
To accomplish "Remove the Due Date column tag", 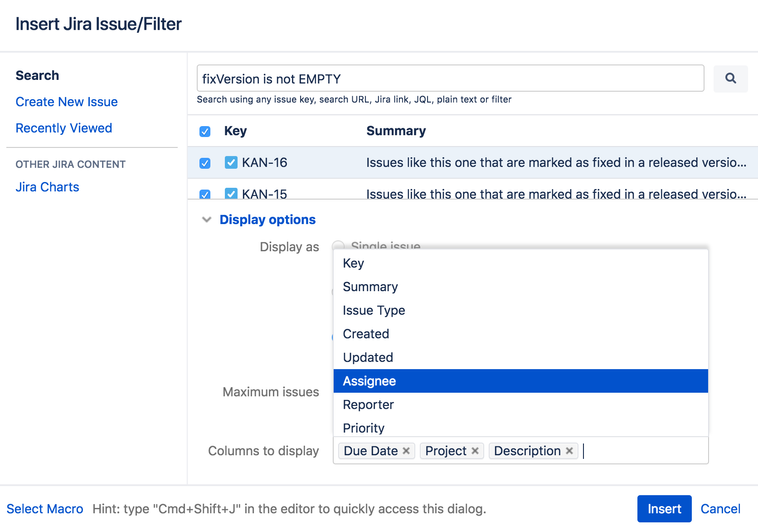I will point(406,451).
